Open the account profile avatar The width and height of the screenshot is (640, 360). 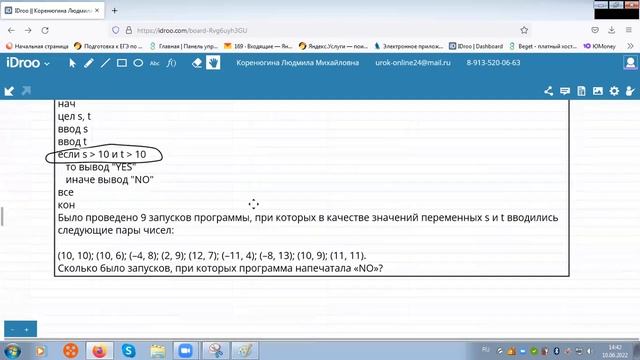tap(631, 63)
